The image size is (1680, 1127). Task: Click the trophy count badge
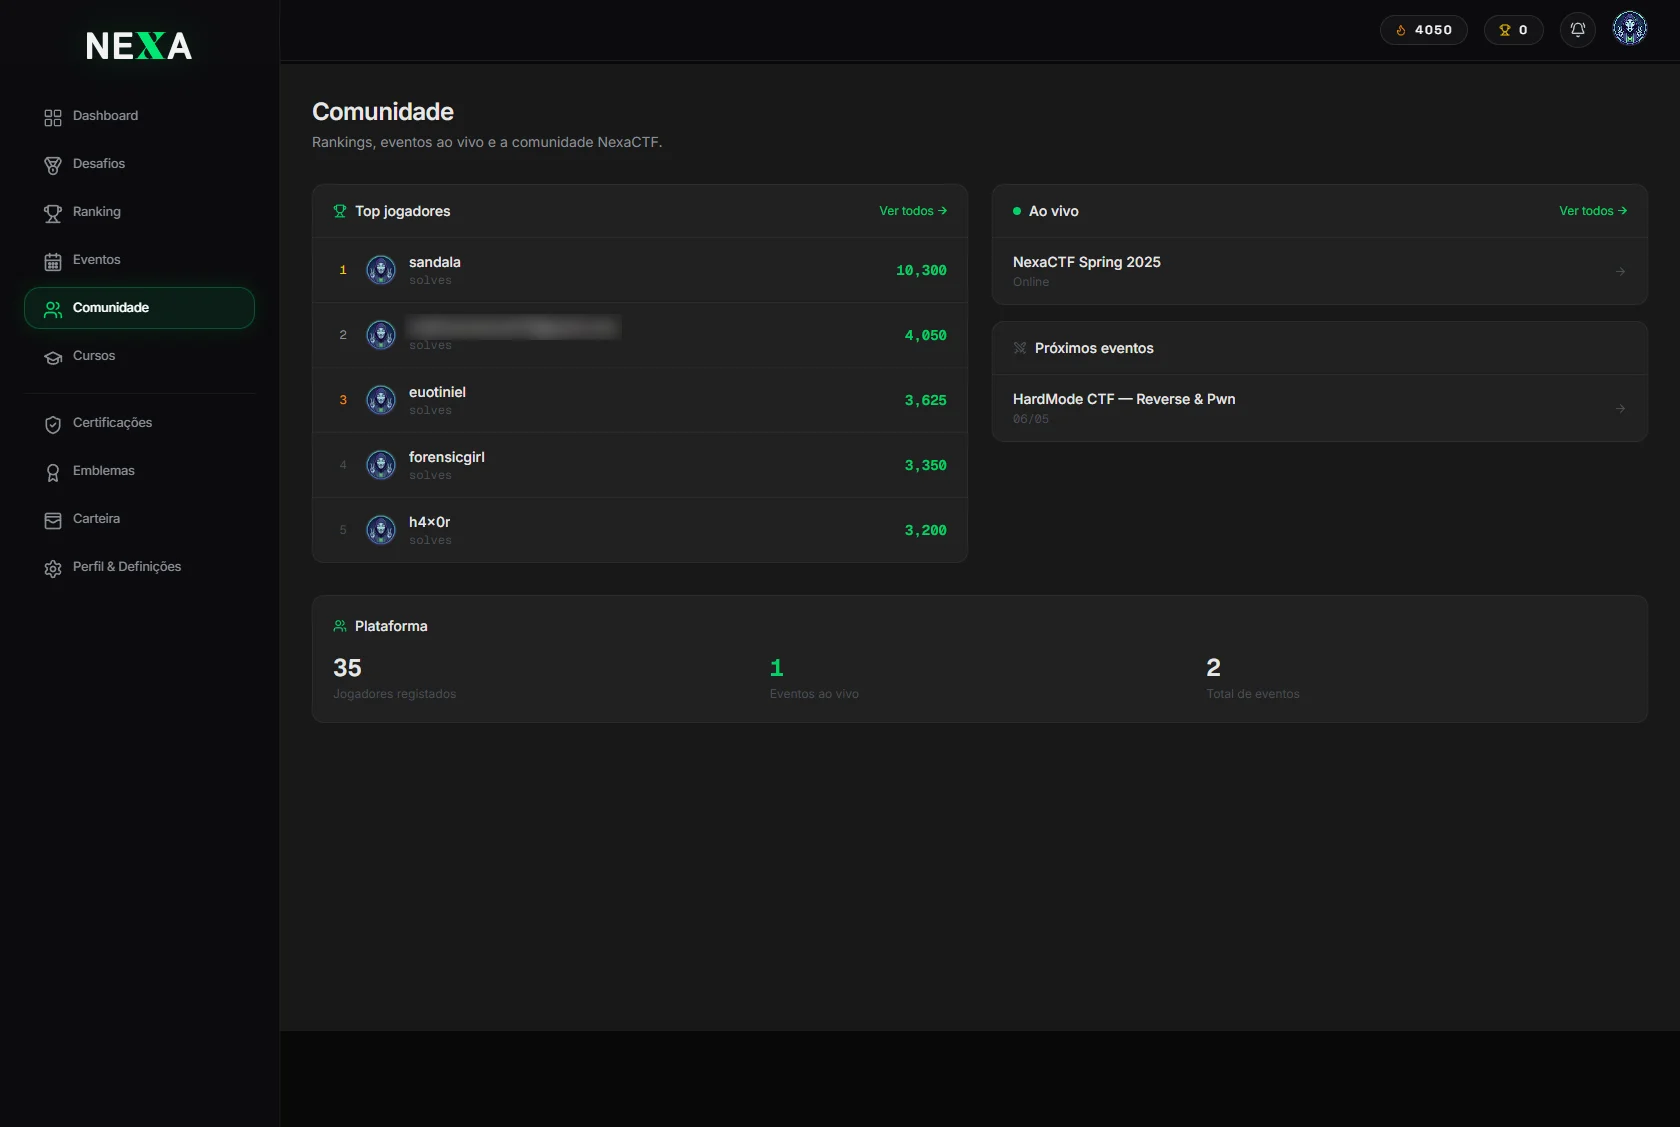coord(1513,30)
